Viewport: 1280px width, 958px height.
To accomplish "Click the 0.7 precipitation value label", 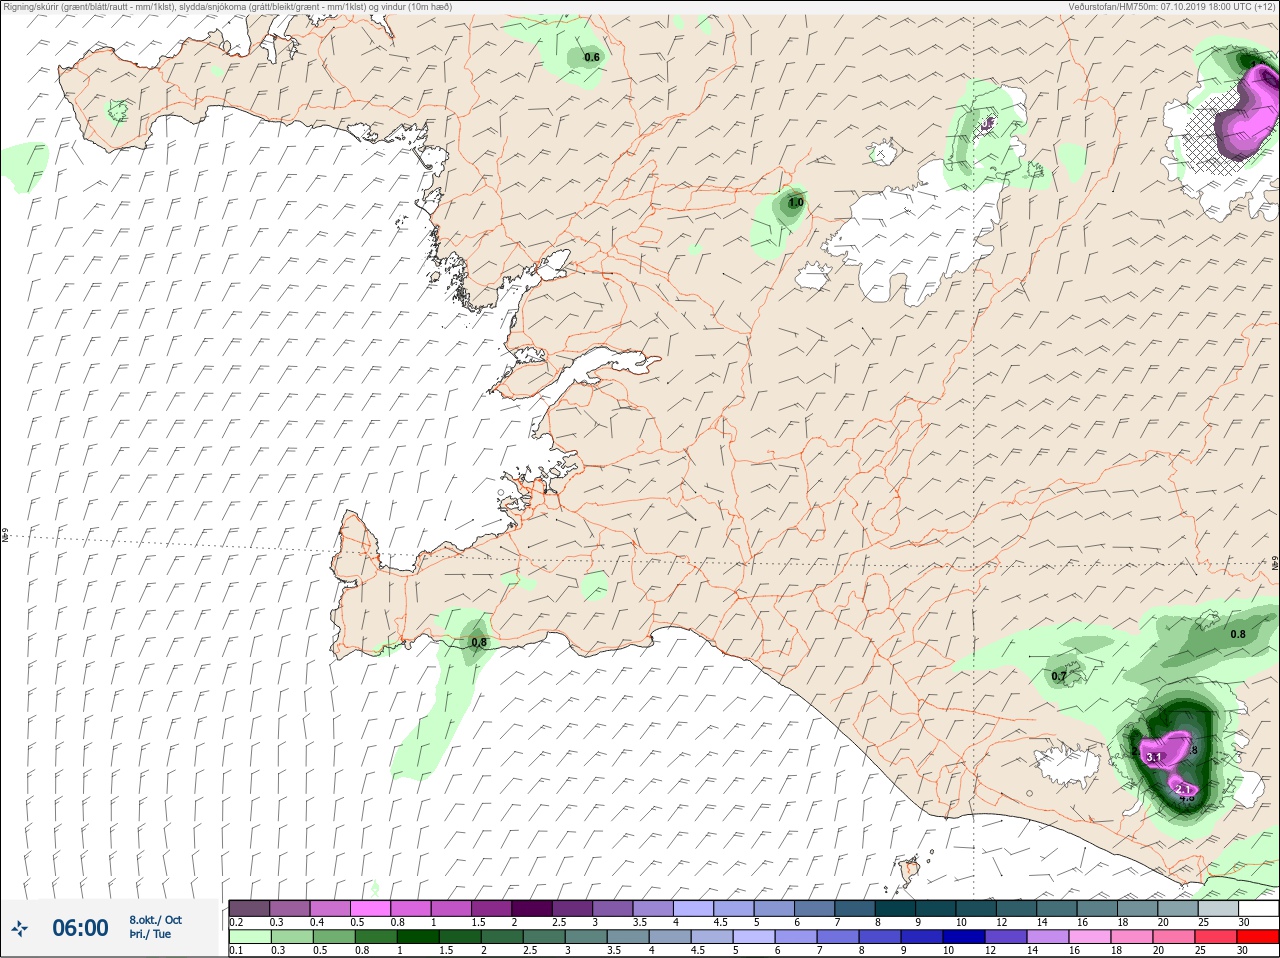I will [1059, 676].
